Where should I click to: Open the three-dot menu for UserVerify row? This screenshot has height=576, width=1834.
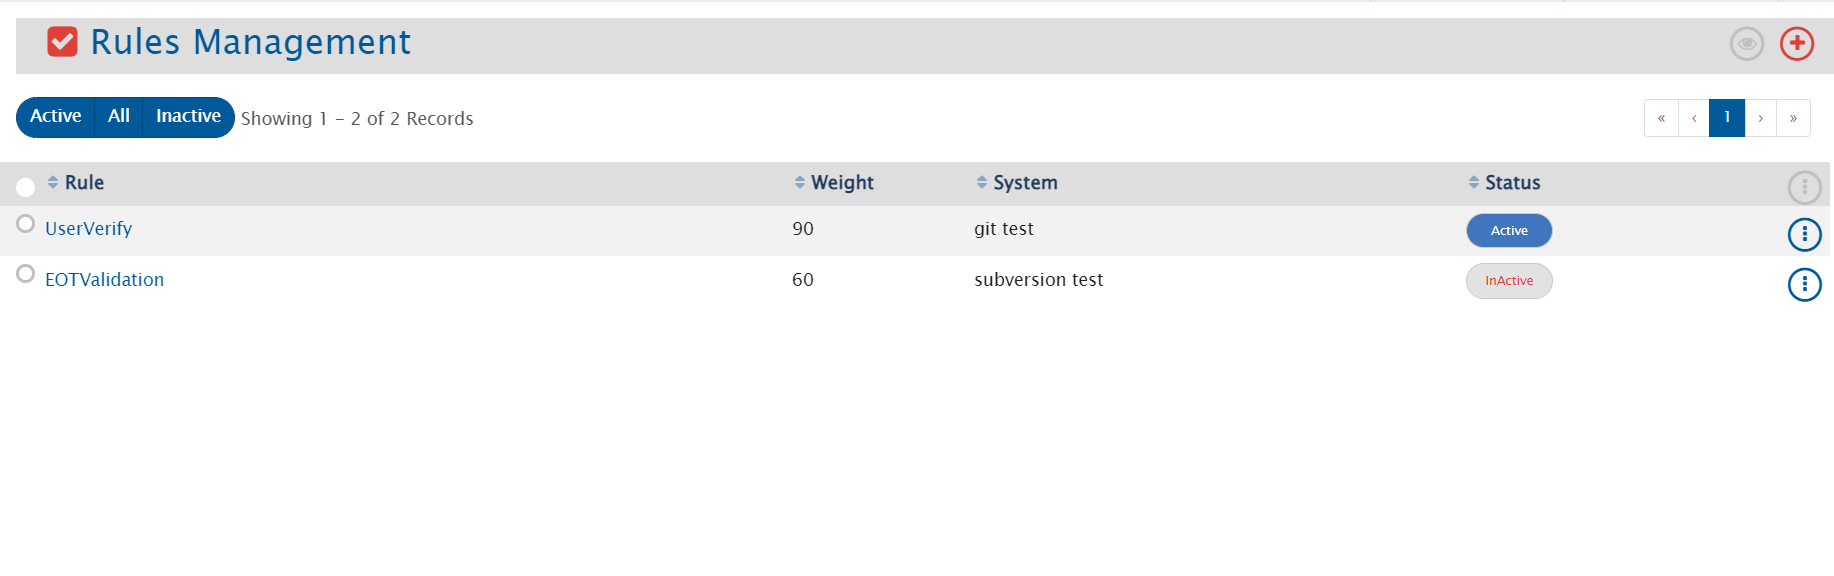tap(1804, 234)
